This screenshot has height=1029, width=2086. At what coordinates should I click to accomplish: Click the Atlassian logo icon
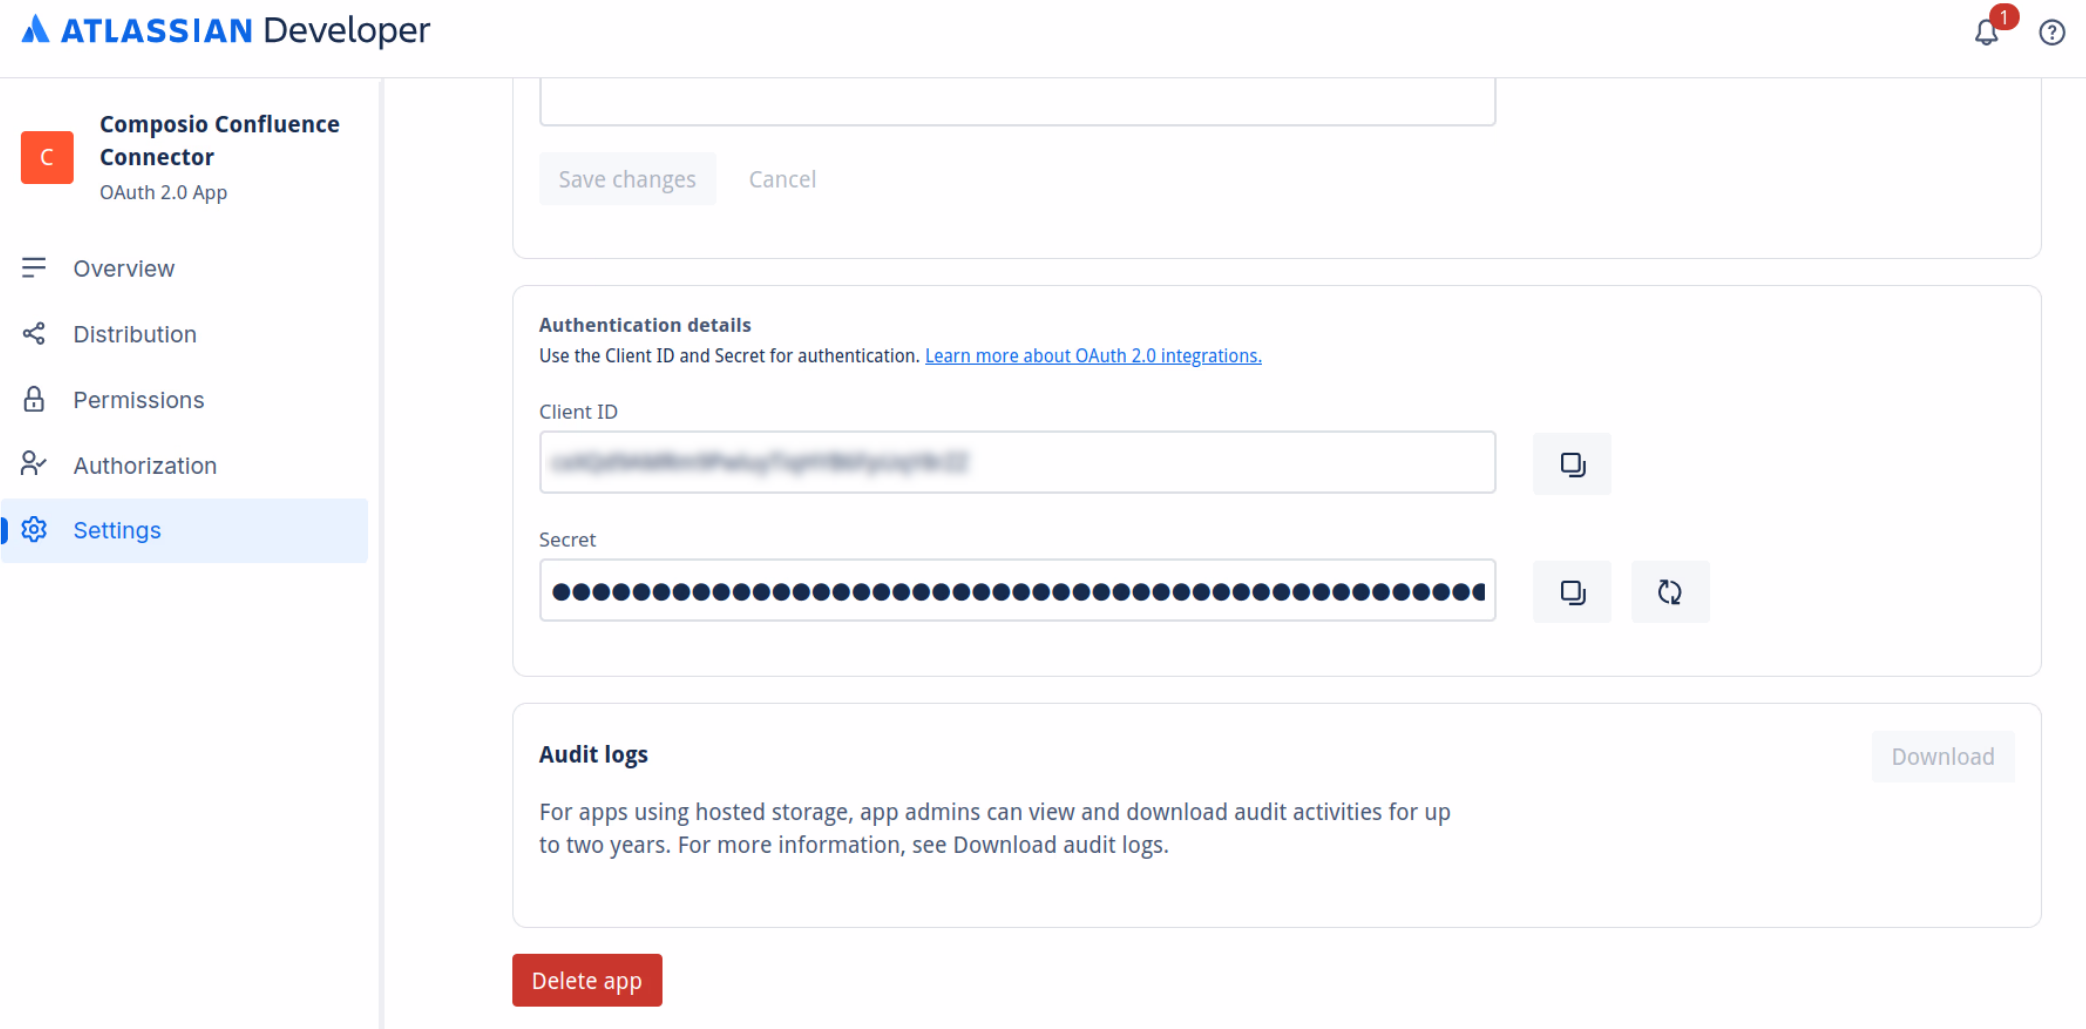coord(35,30)
